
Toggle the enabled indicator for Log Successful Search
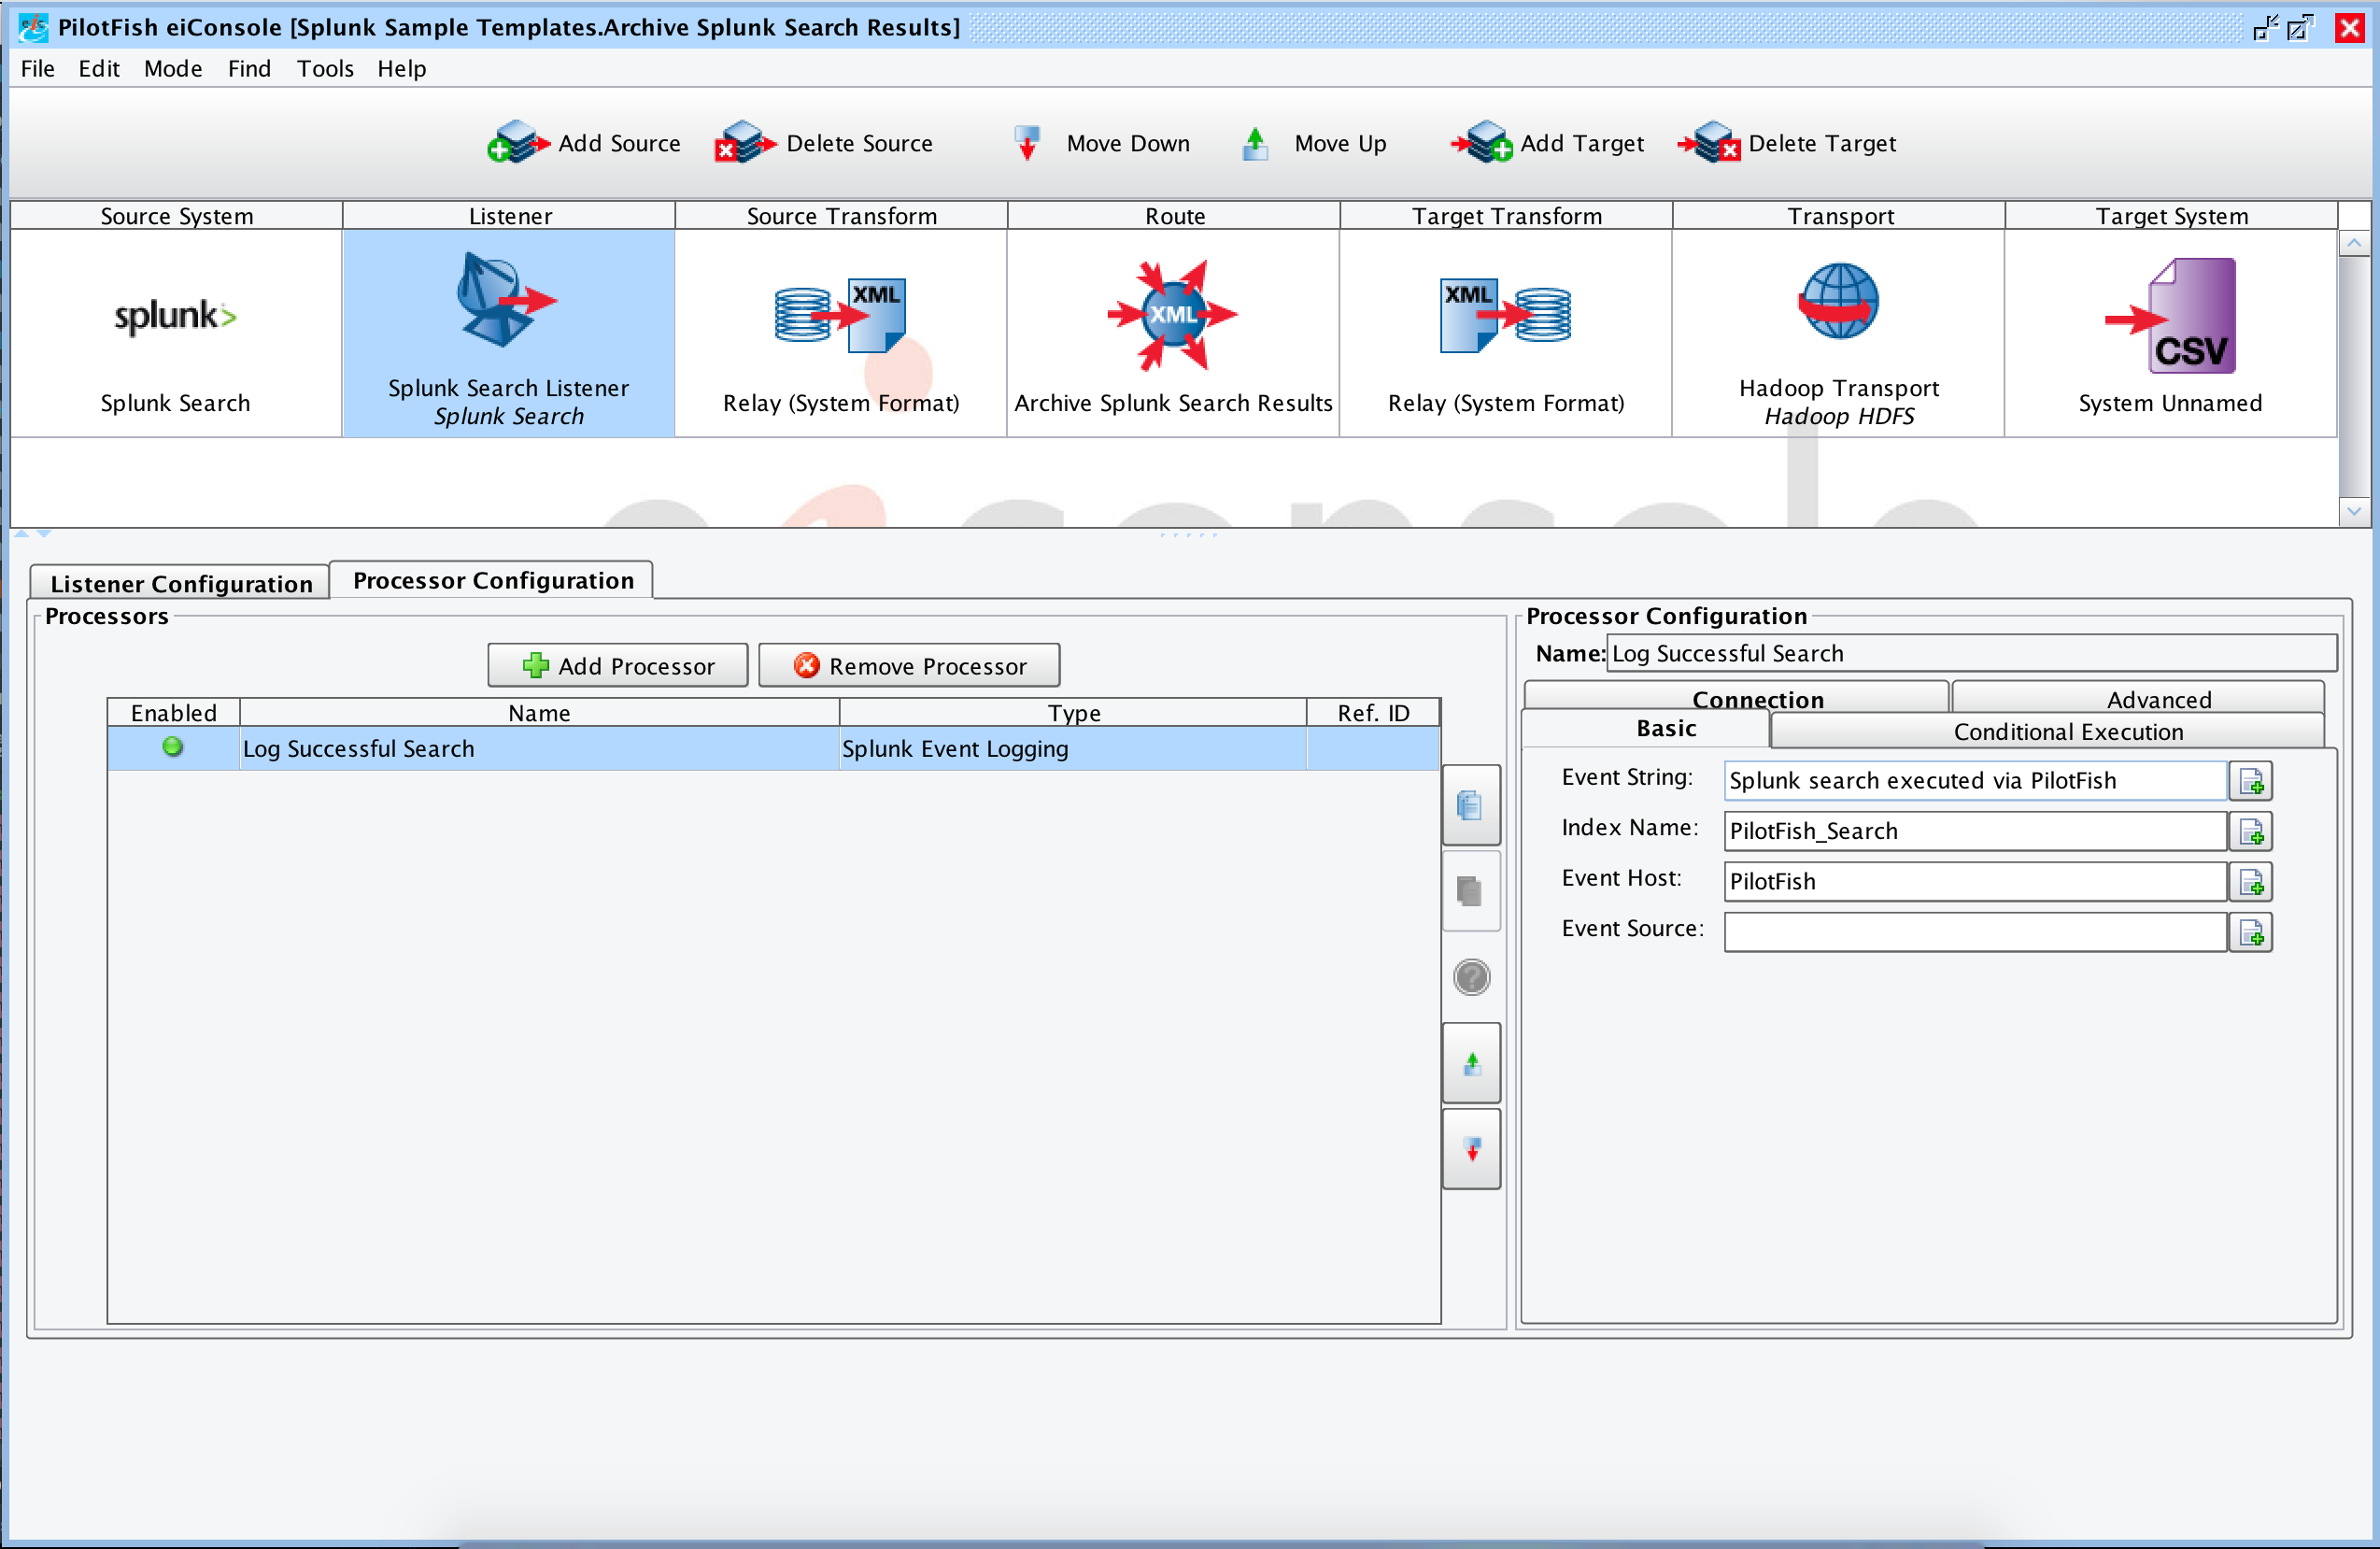173,747
